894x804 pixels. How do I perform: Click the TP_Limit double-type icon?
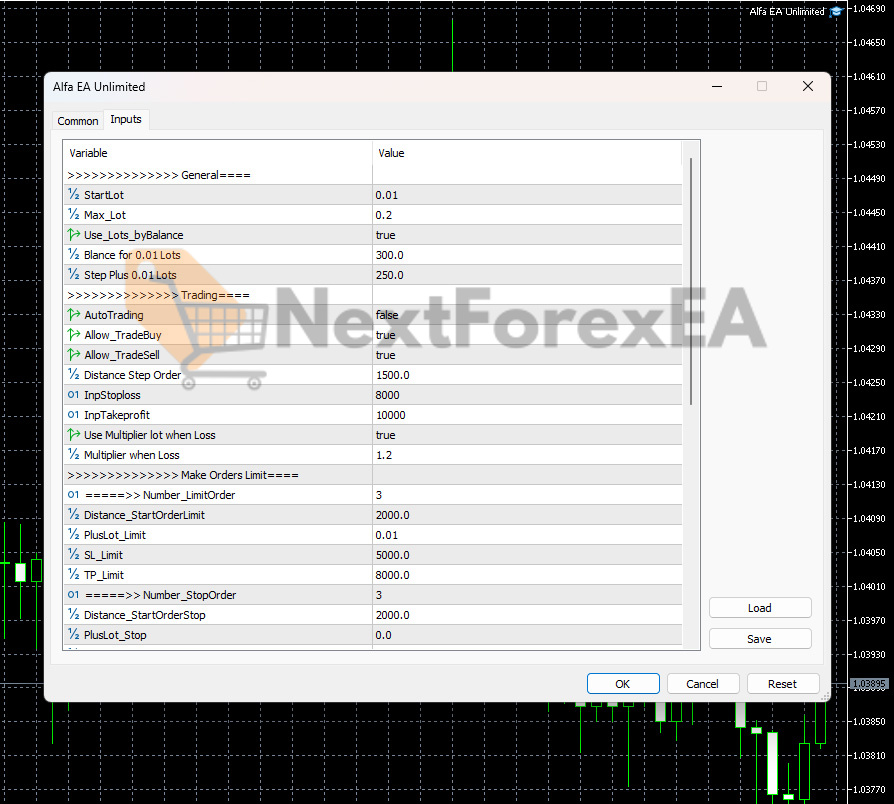[74, 575]
